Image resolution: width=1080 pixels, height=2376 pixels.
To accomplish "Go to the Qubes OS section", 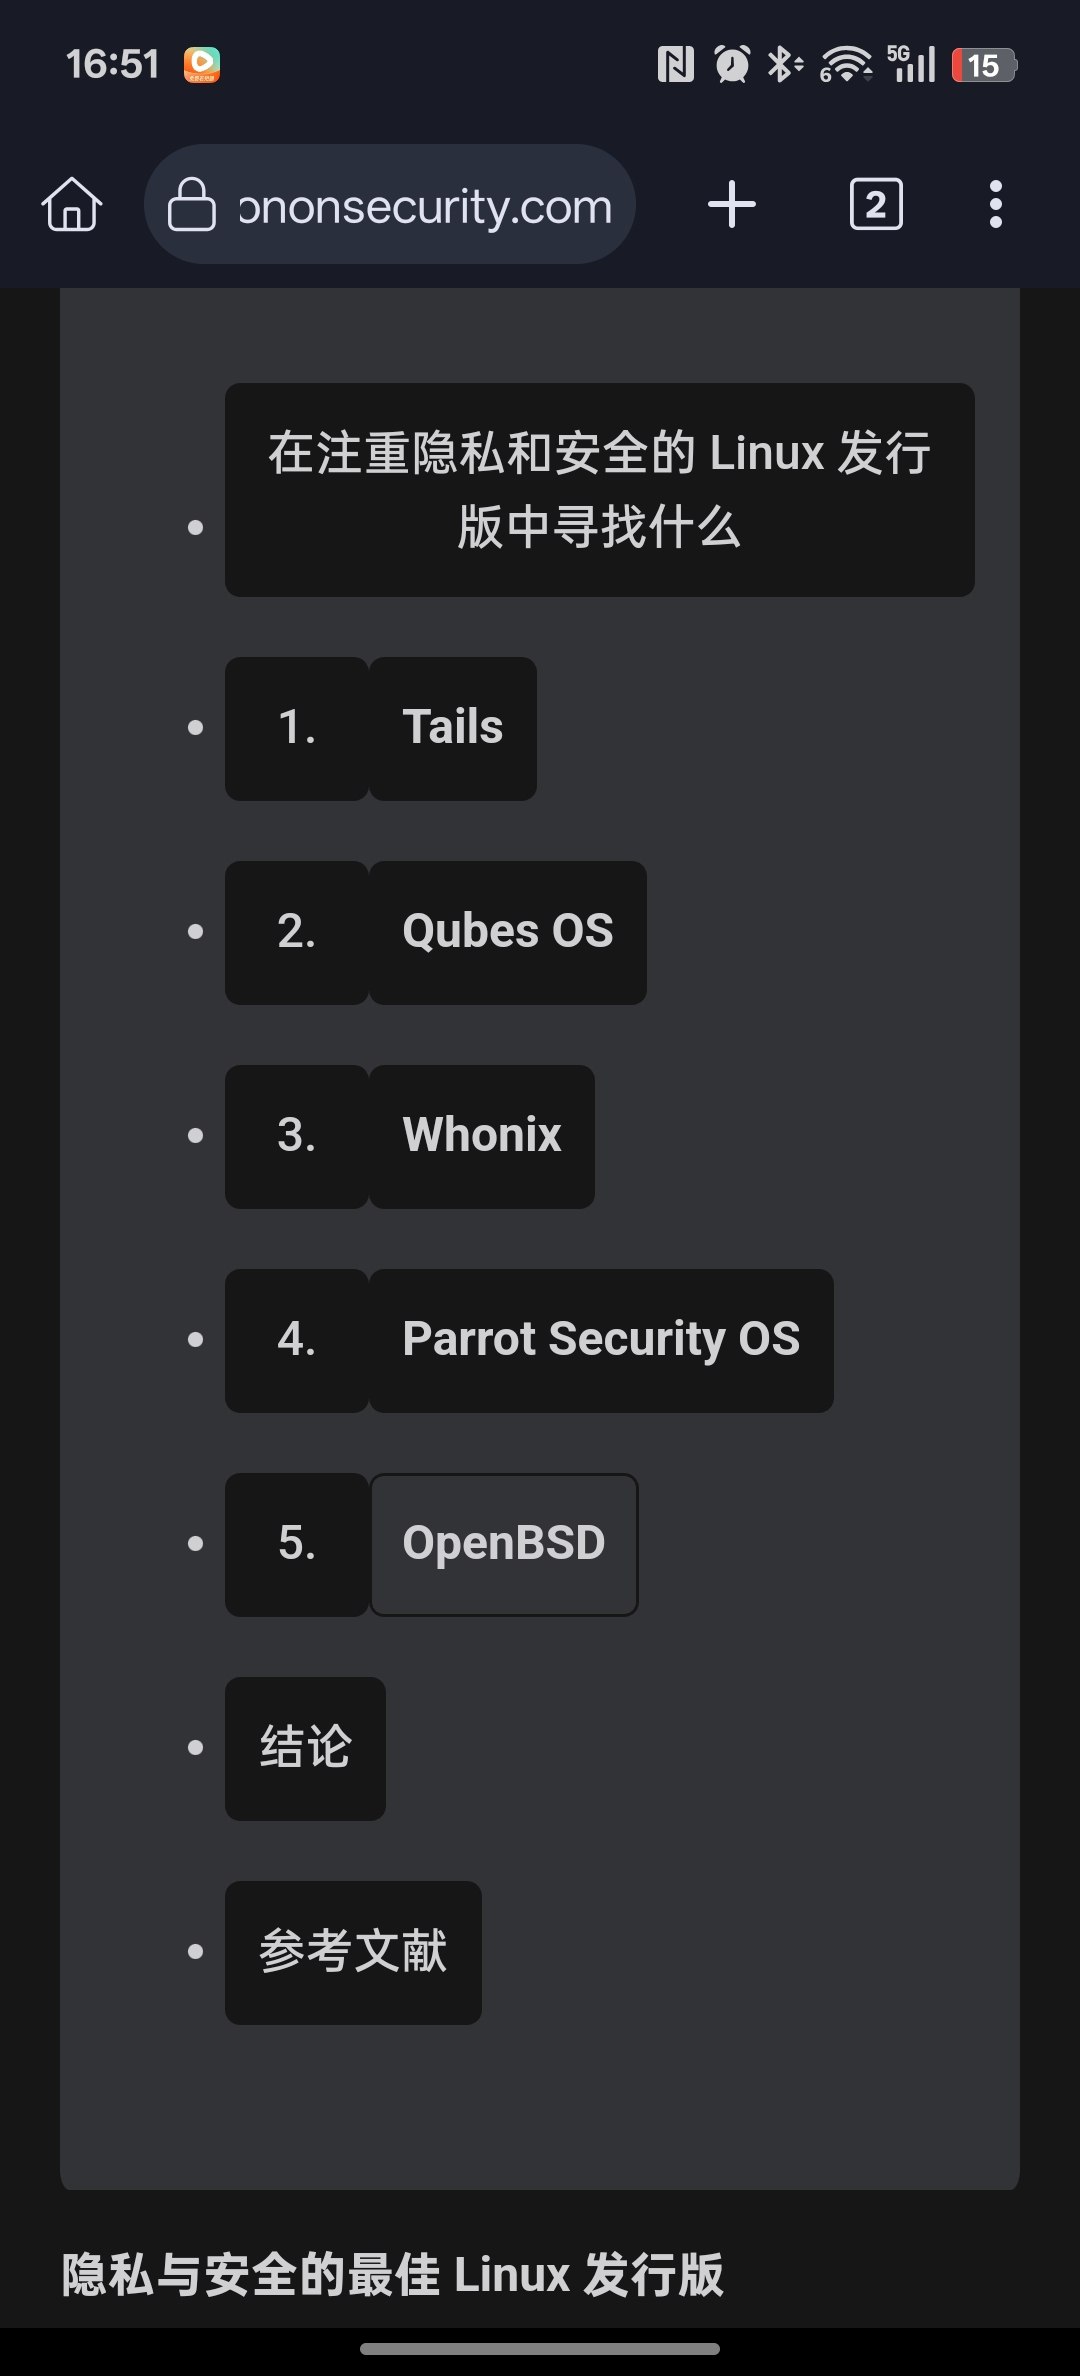I will (507, 932).
